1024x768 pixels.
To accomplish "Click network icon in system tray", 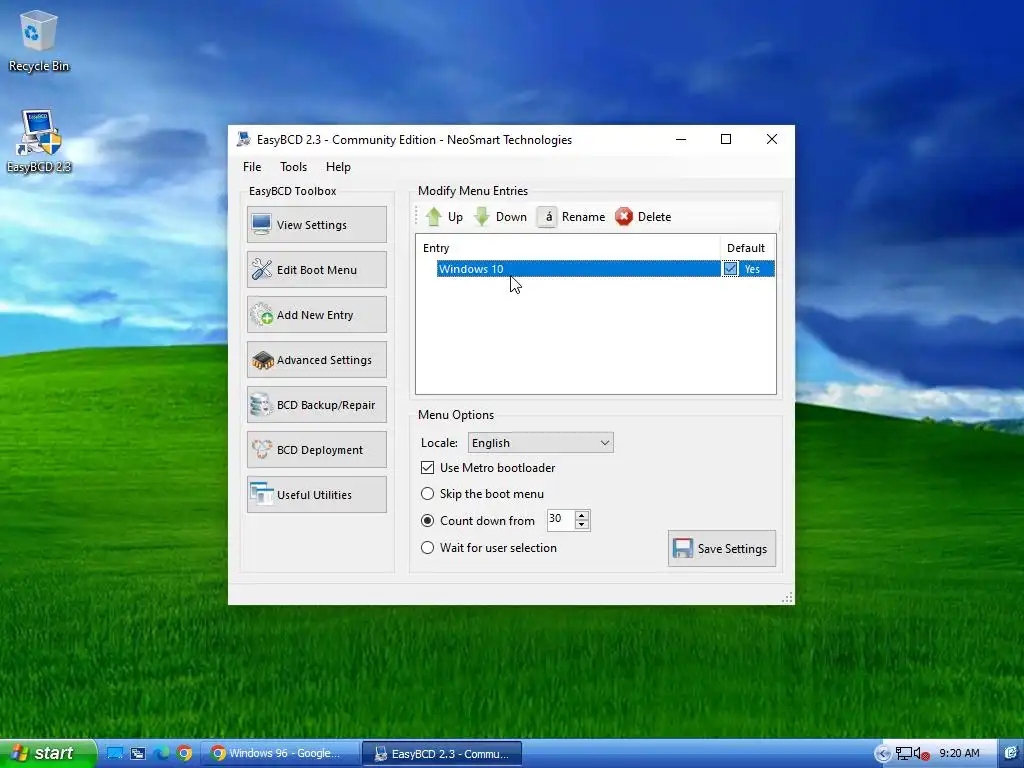I will (904, 754).
